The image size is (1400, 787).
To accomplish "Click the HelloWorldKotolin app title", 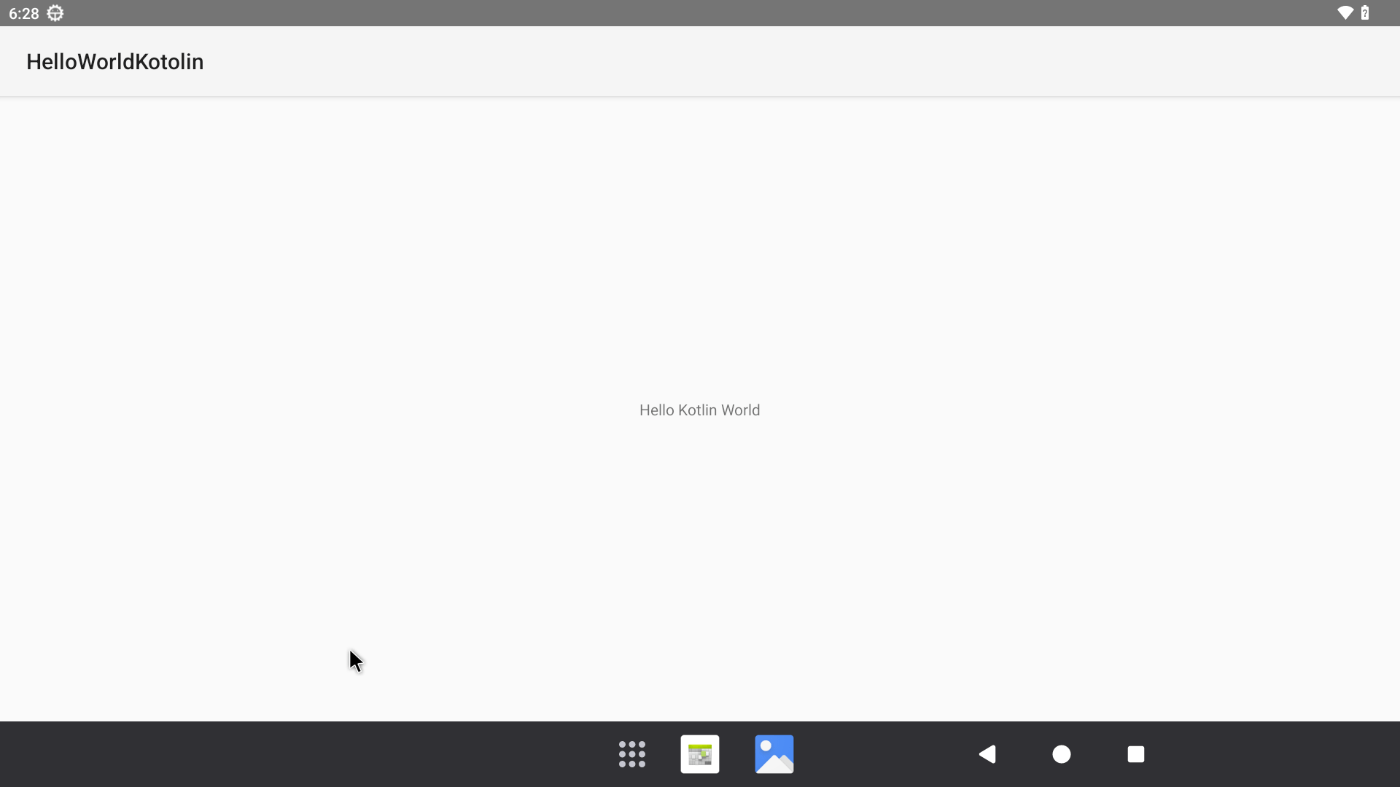I will click(x=115, y=62).
